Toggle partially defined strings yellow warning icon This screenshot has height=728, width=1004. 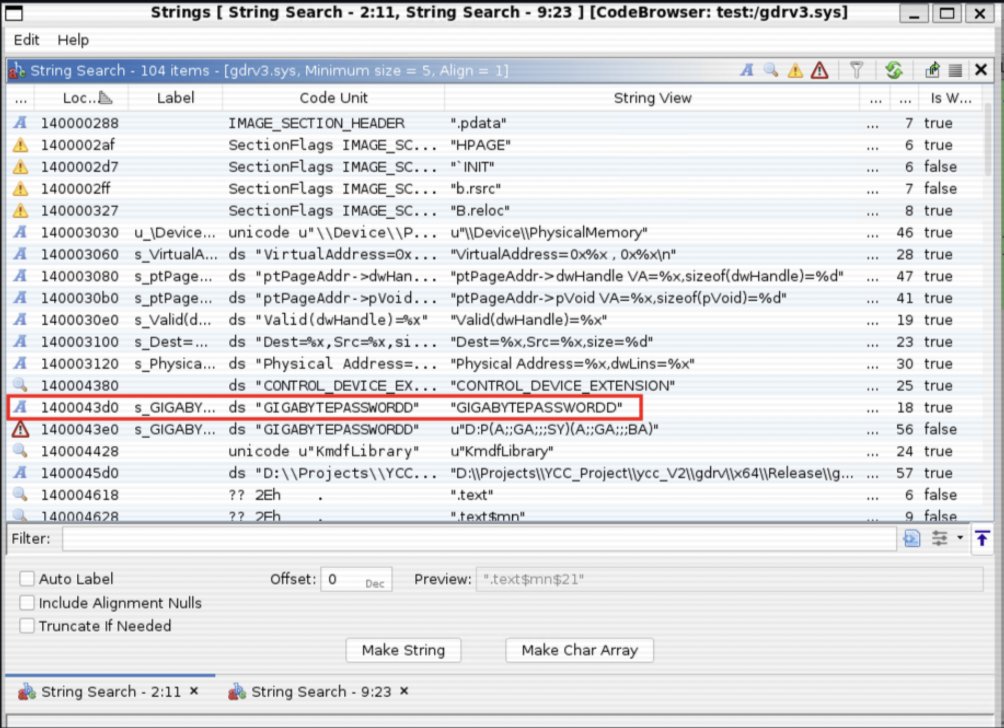tap(795, 70)
